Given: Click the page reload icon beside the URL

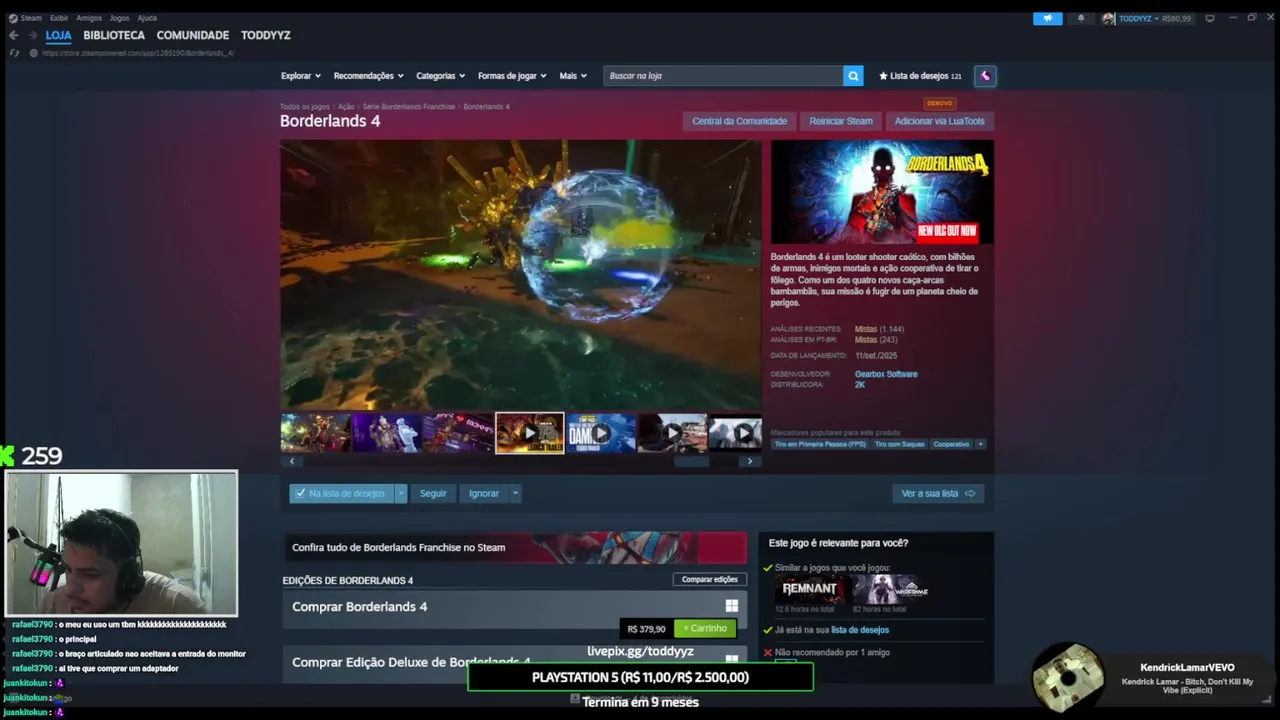Looking at the screenshot, I should pos(14,53).
